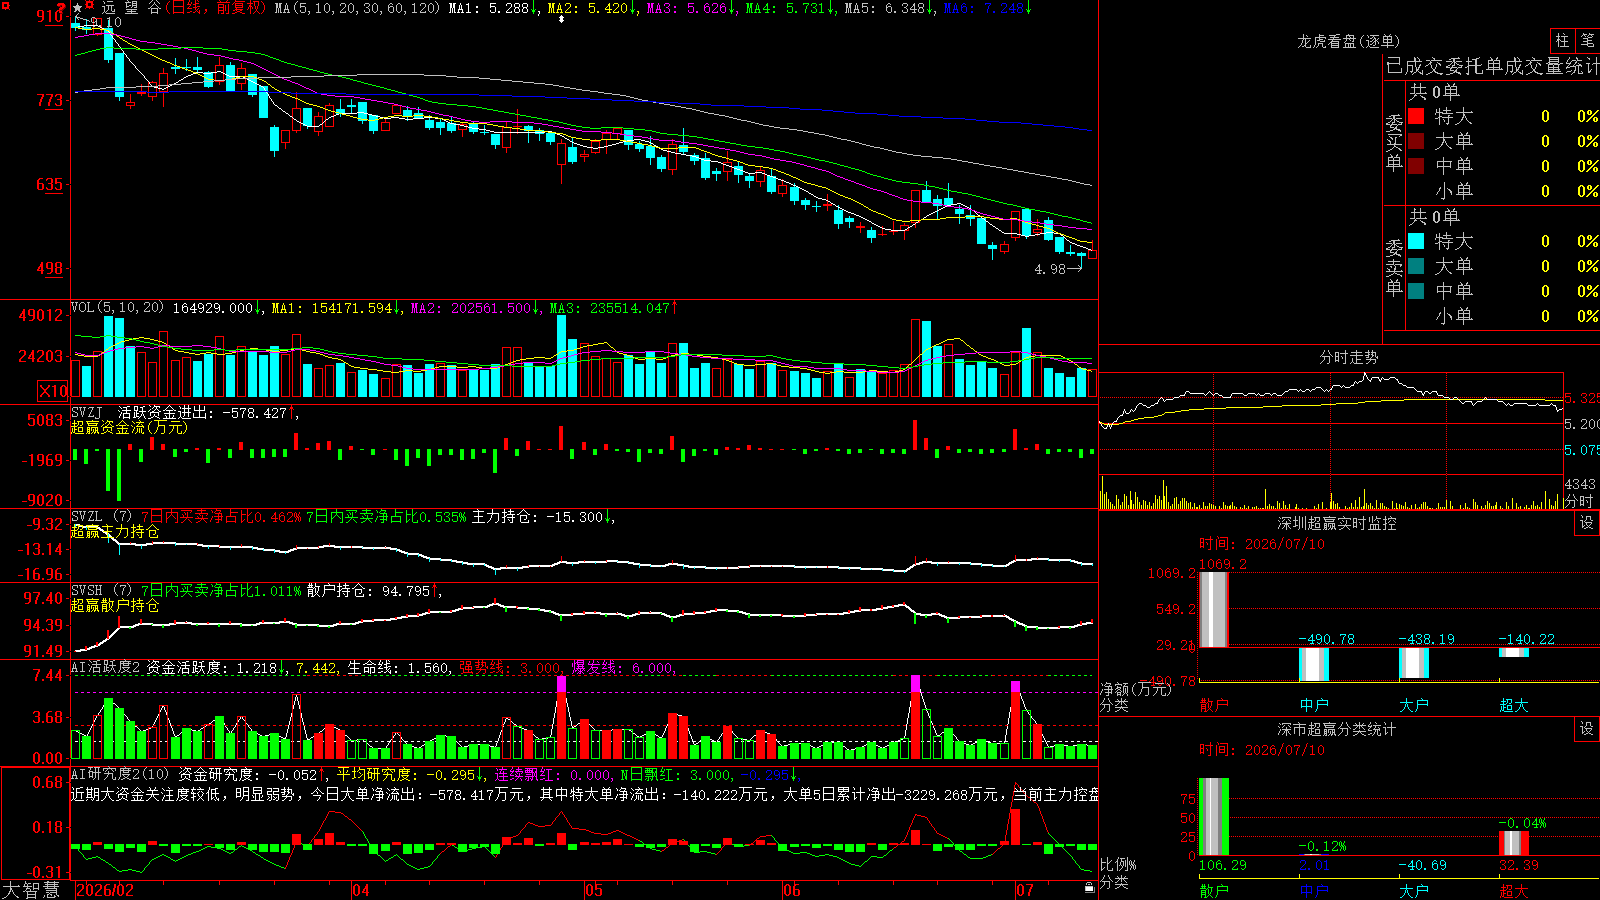
Task: Click the 深圳超赢实时监控 panel title
Action: pos(1337,523)
